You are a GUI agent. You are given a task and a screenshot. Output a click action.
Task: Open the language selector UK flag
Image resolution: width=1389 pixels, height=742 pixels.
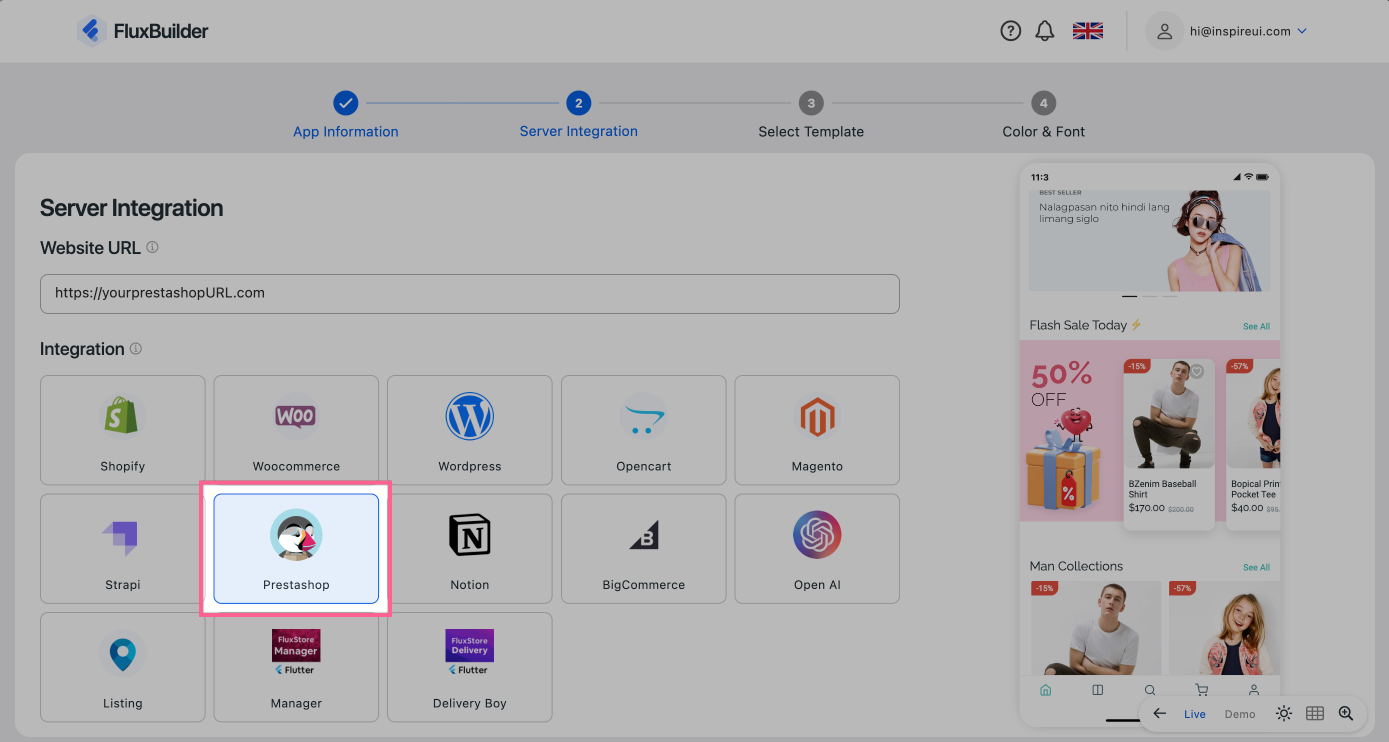coord(1087,31)
